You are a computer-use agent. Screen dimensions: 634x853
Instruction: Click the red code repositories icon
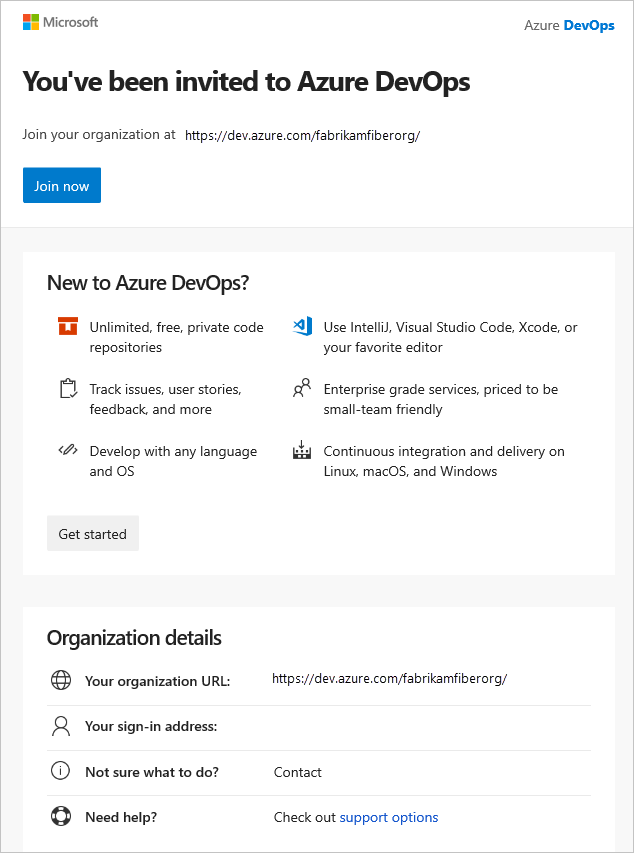pyautogui.click(x=67, y=326)
